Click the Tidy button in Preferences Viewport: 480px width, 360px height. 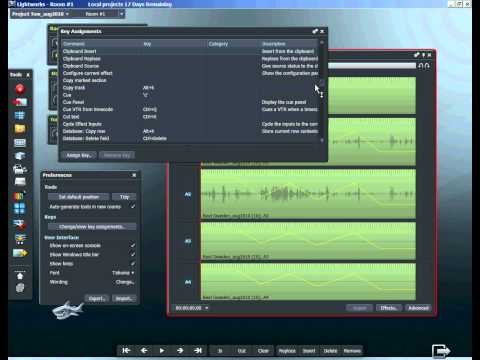pos(124,197)
